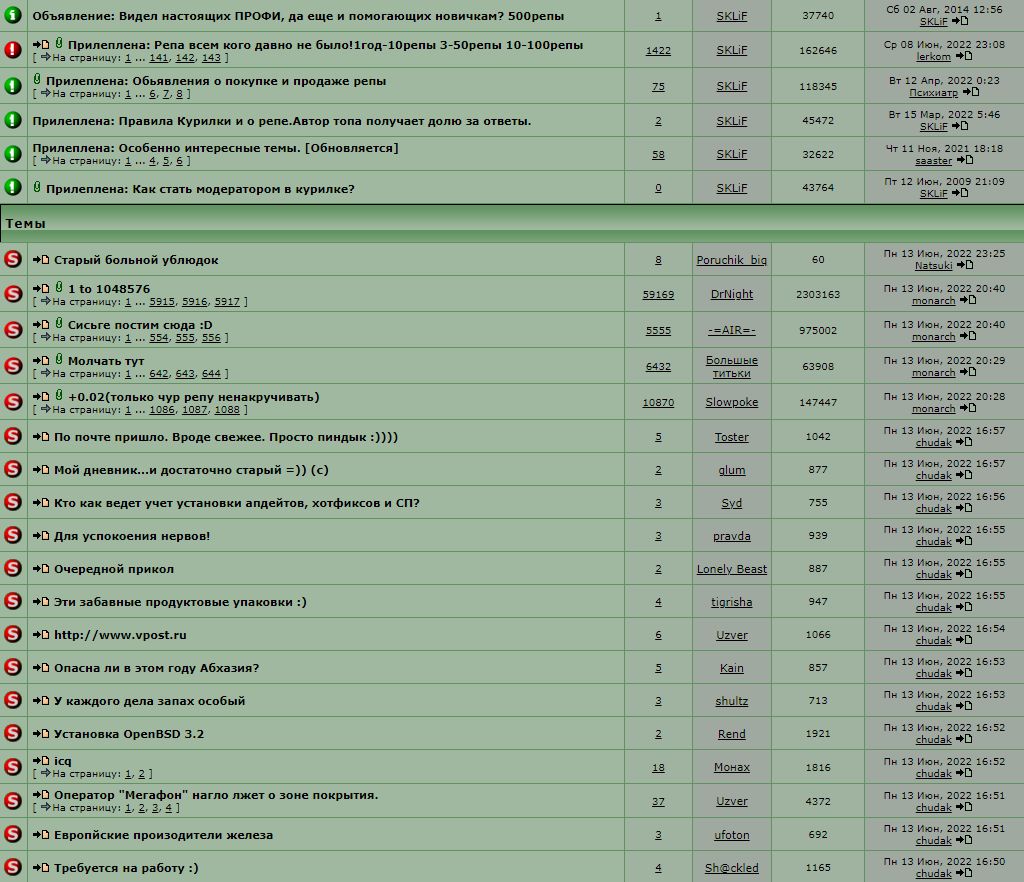Open last post icon in 'Мой дневник' row
Screen dimensions: 1024x882
click(964, 475)
